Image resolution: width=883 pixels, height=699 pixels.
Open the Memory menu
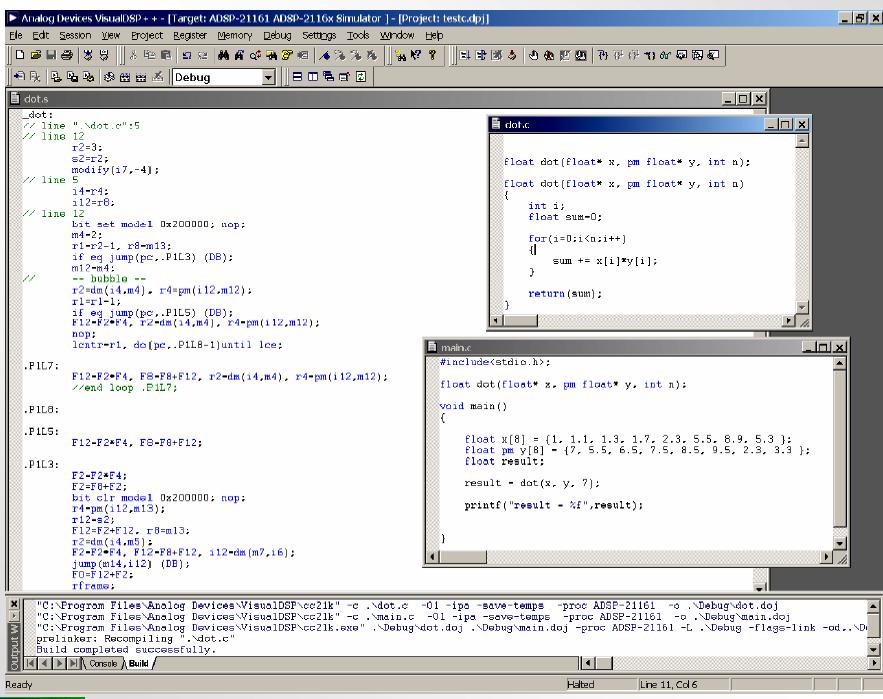pos(235,35)
